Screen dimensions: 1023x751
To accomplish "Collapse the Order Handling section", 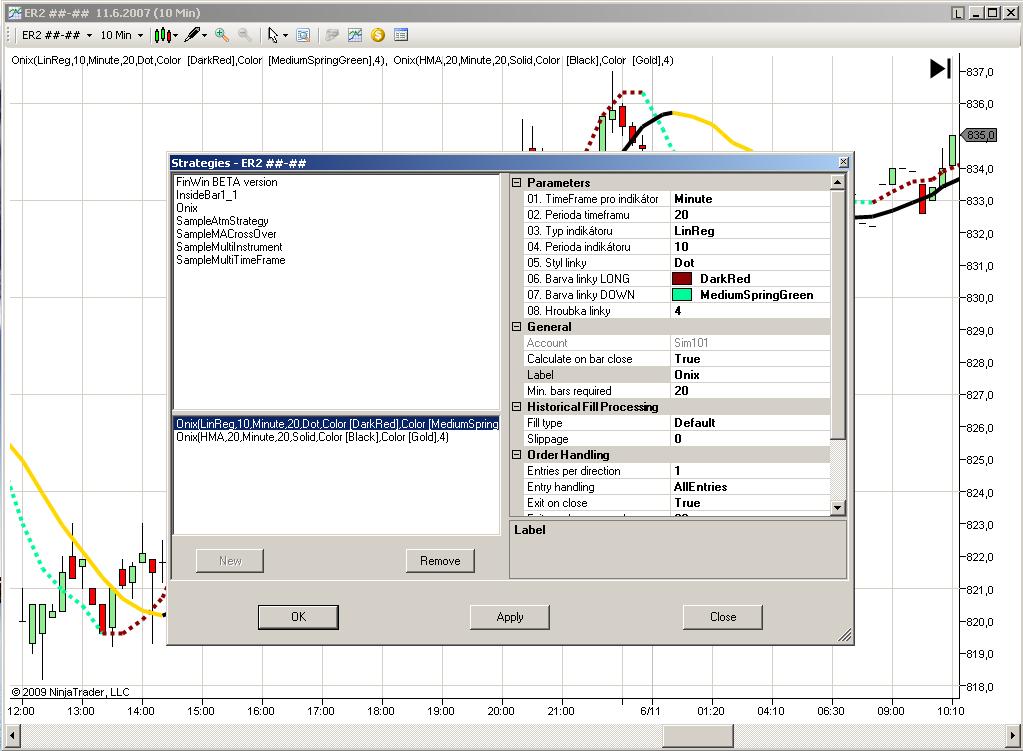I will pyautogui.click(x=517, y=455).
